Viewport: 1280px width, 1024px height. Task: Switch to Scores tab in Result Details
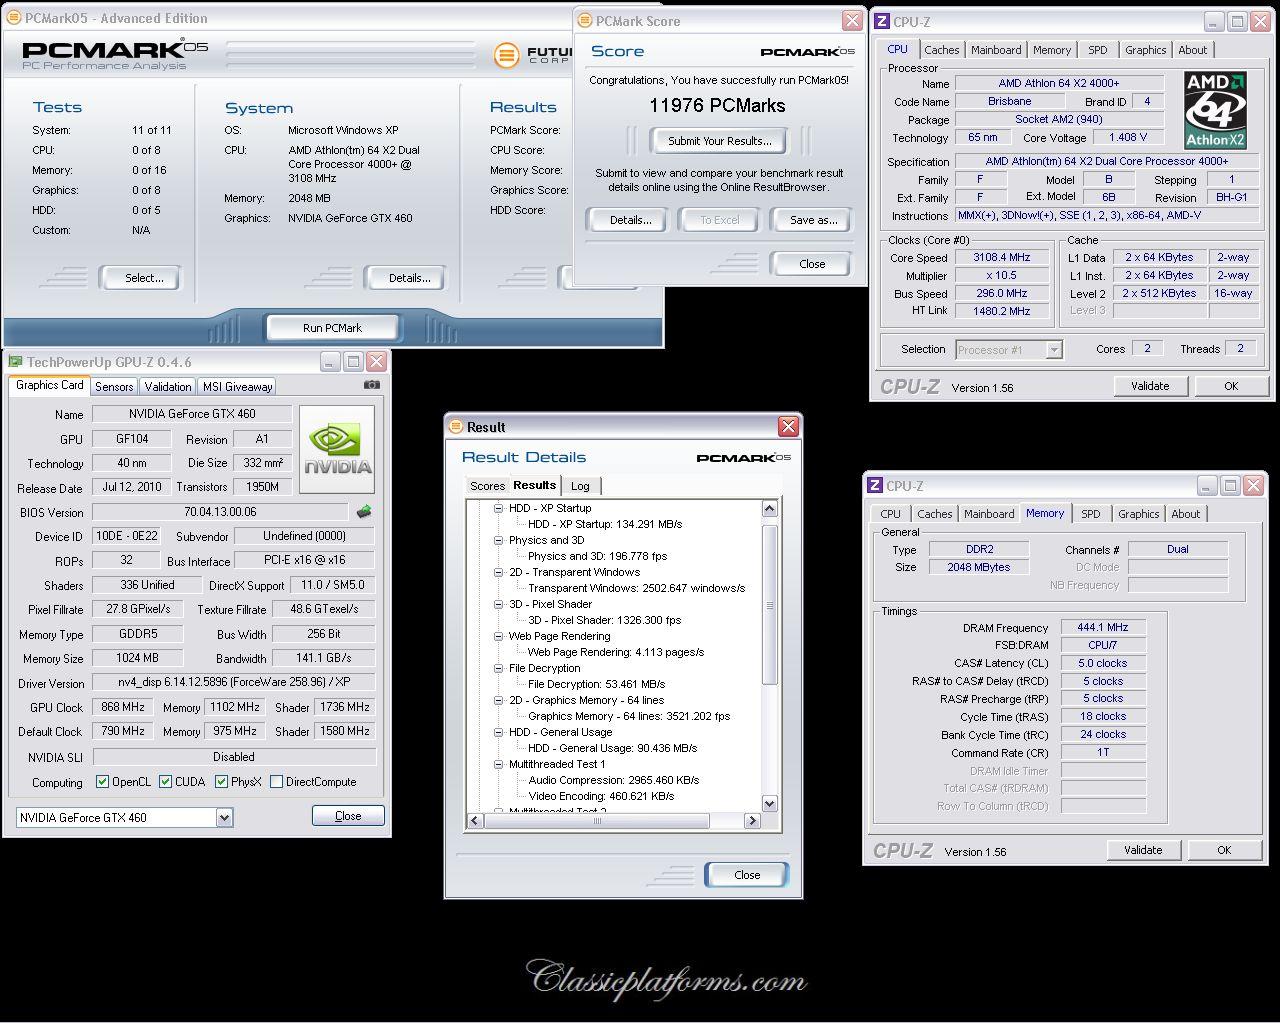point(487,486)
